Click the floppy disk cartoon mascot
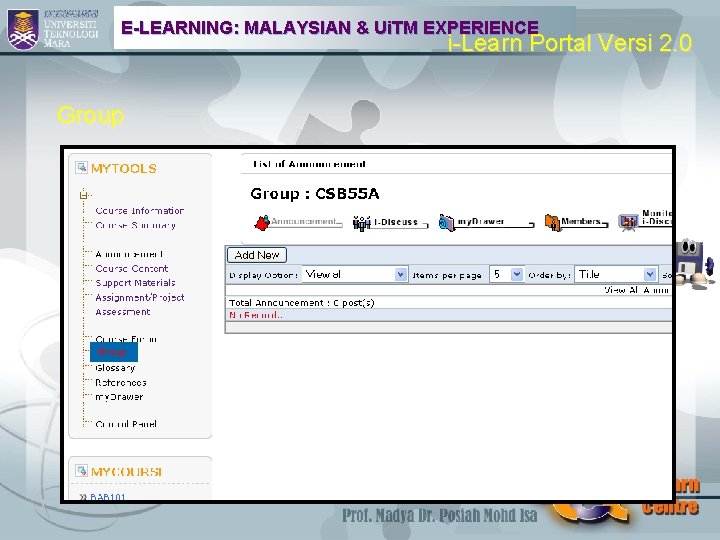720x540 pixels. 695,263
